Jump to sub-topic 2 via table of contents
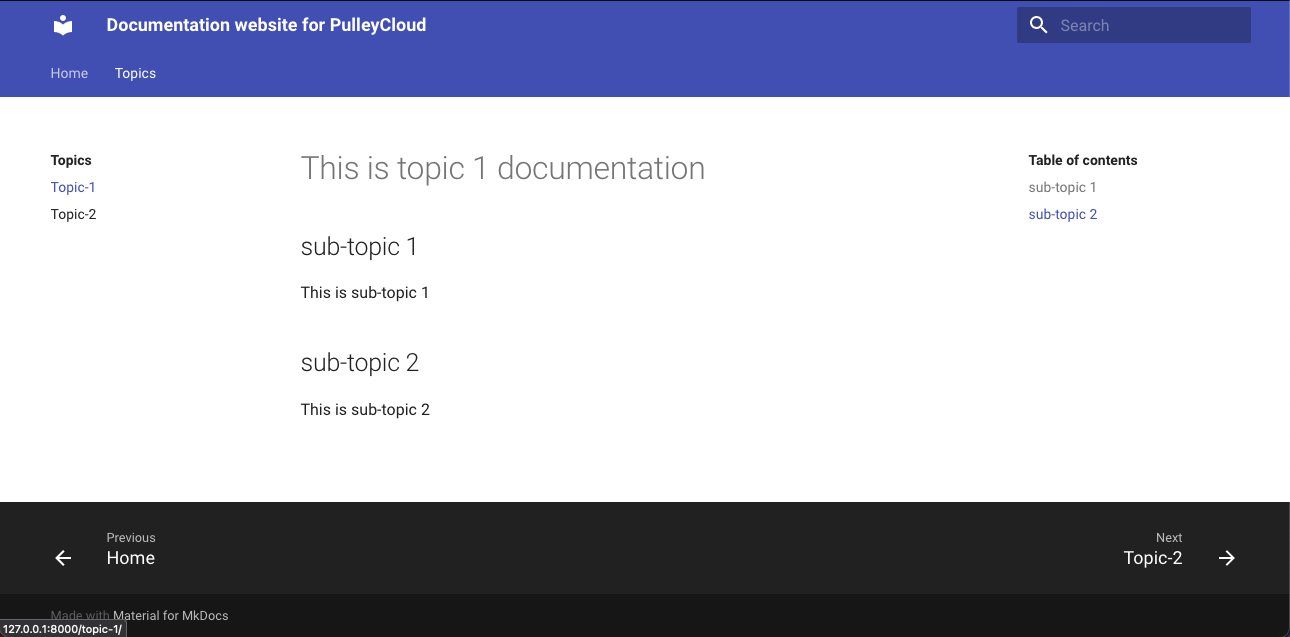Screen dimensions: 1290x637 click(1062, 214)
